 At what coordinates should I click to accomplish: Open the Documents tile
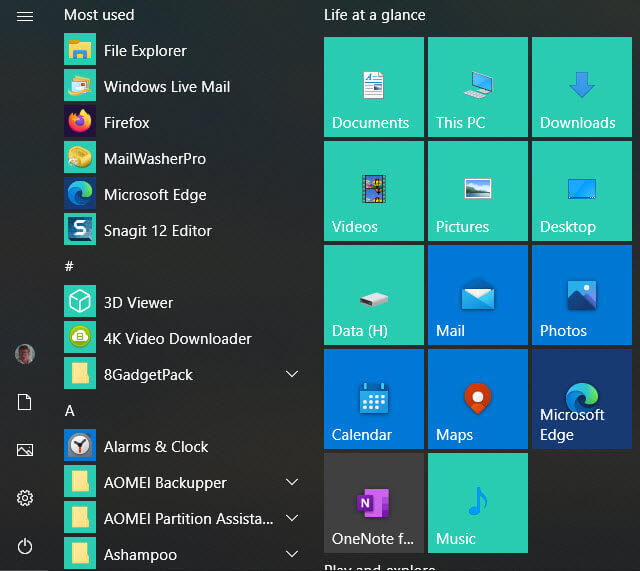point(374,87)
